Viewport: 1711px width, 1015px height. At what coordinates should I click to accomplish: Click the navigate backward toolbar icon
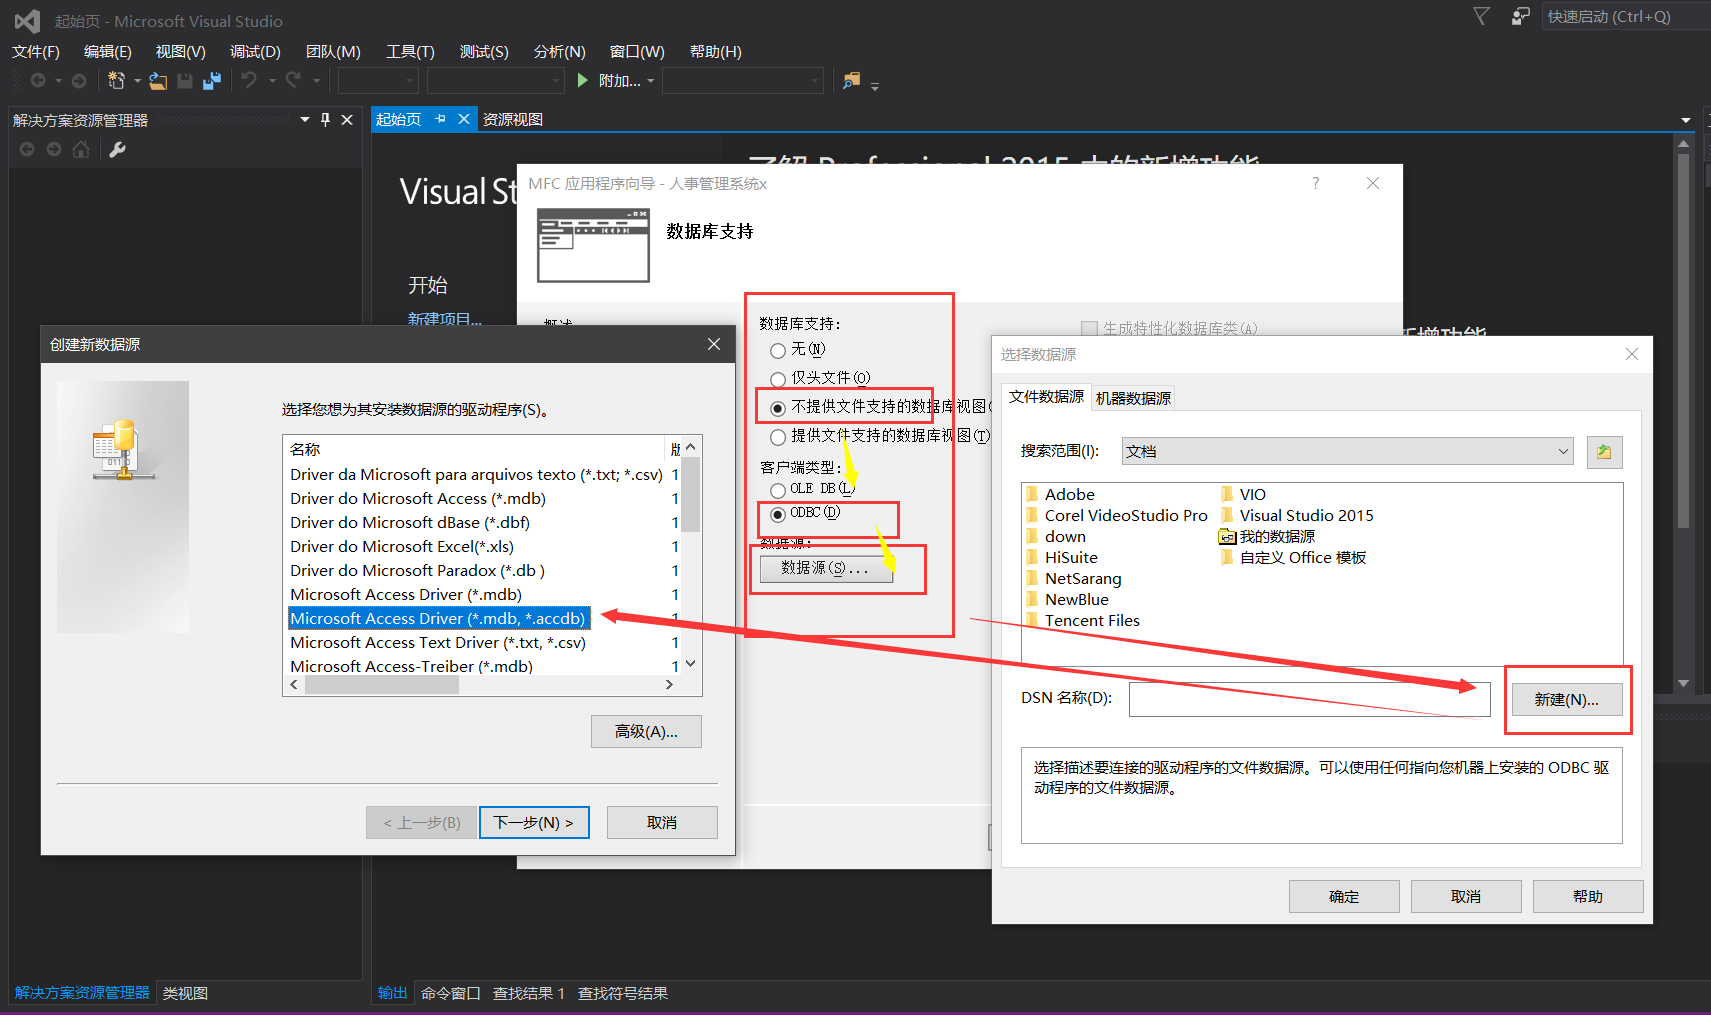click(38, 80)
